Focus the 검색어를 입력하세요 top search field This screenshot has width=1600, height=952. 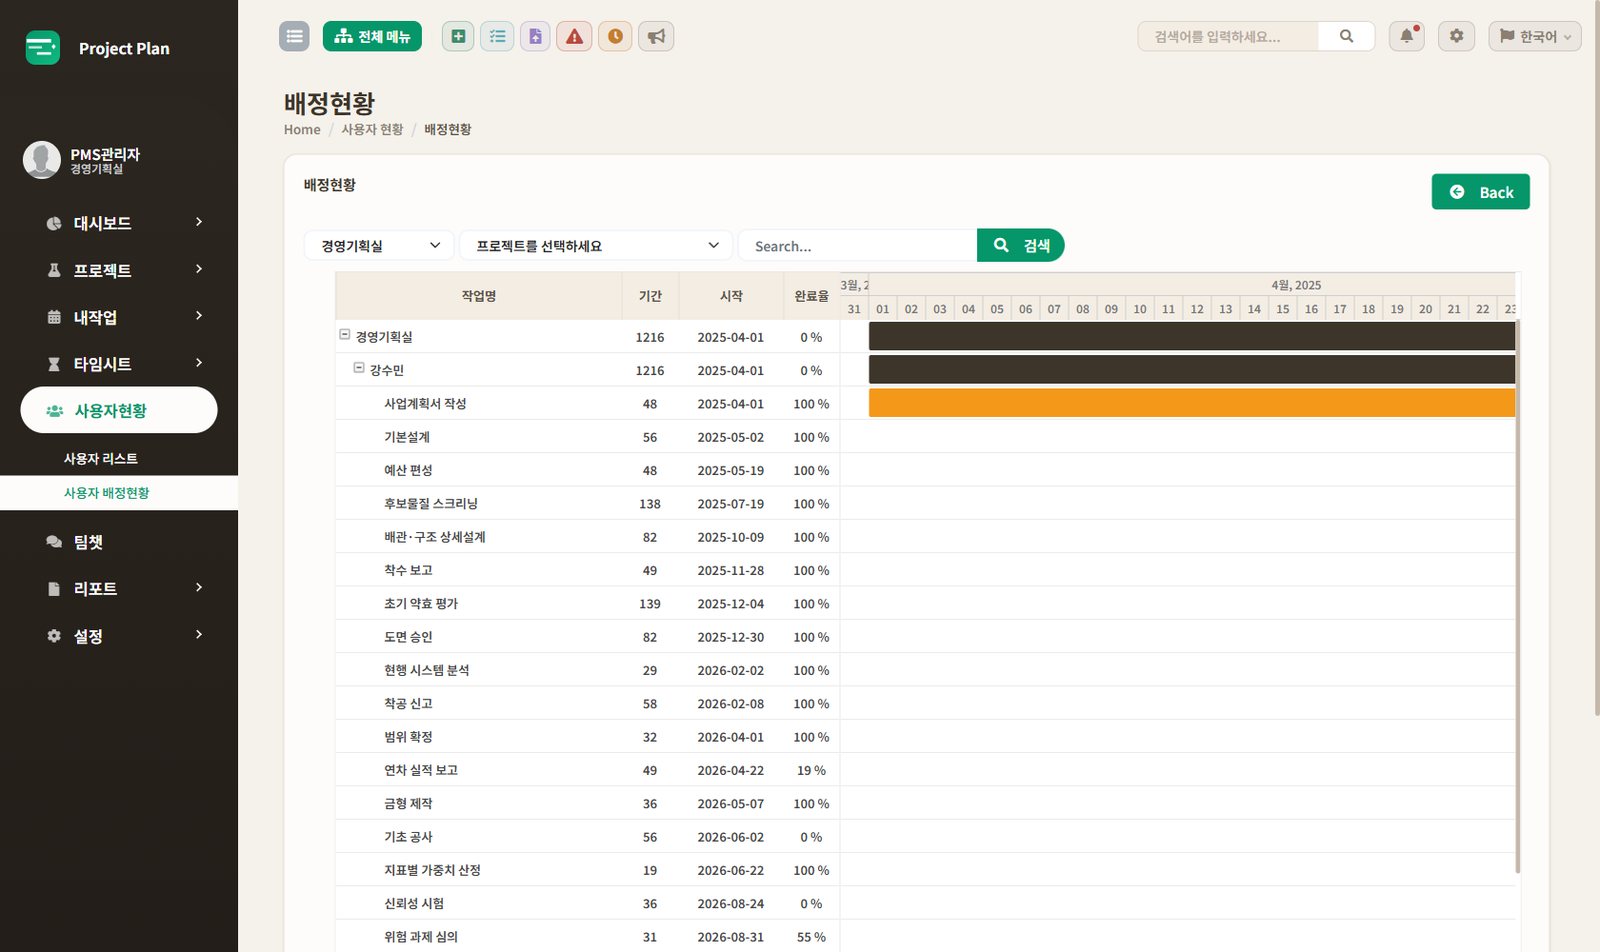coord(1228,36)
